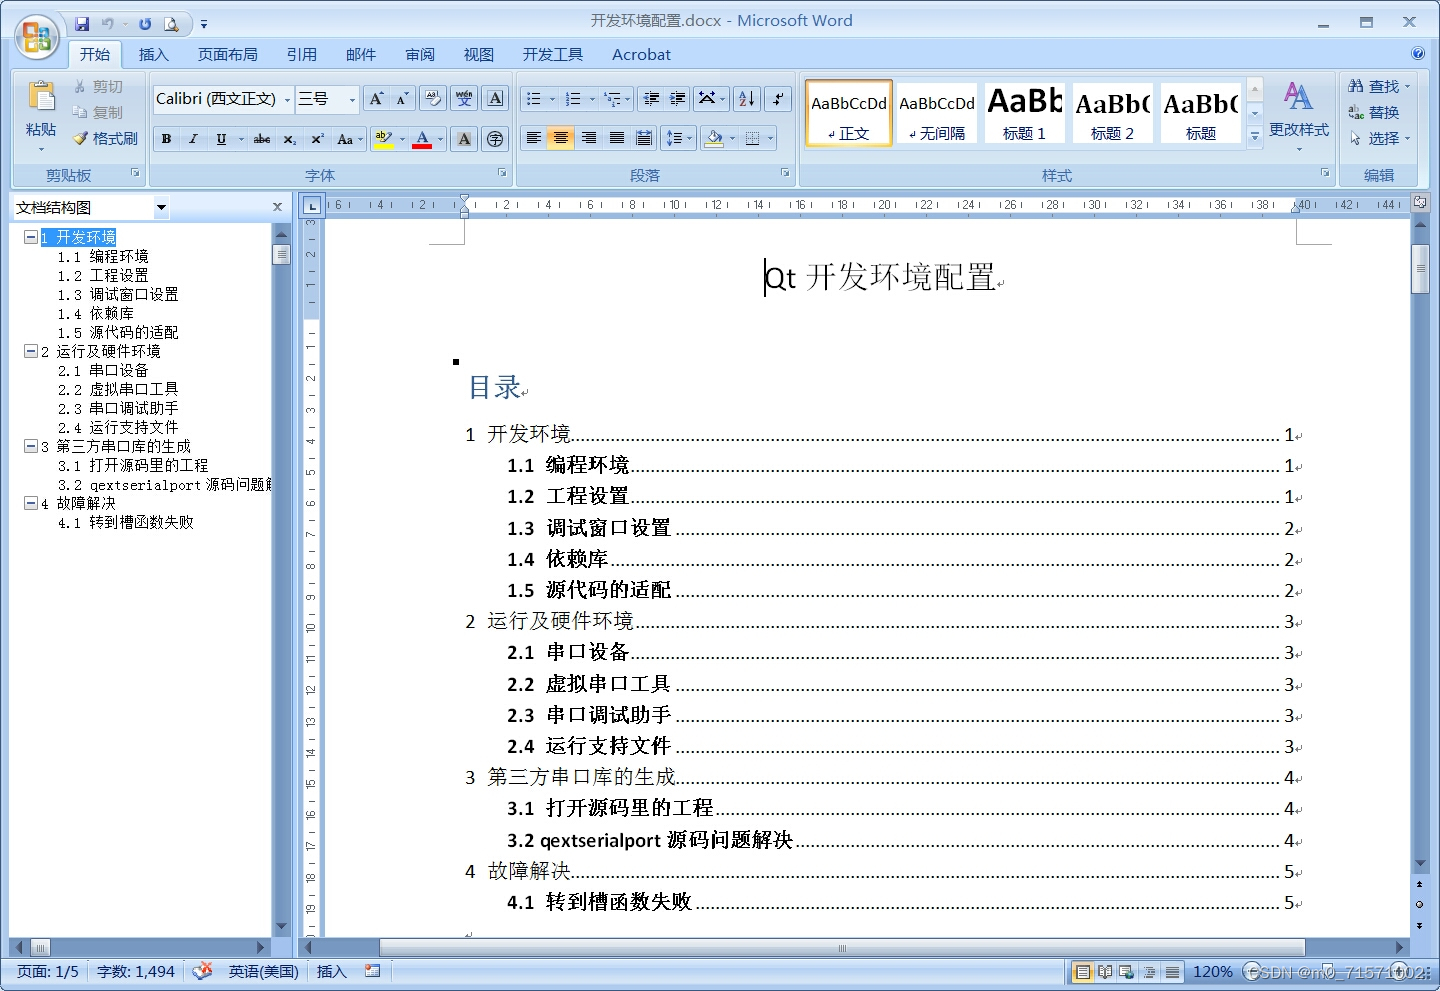Click the 选择 (Select) button
Screen dimensions: 1440x991
point(1378,138)
